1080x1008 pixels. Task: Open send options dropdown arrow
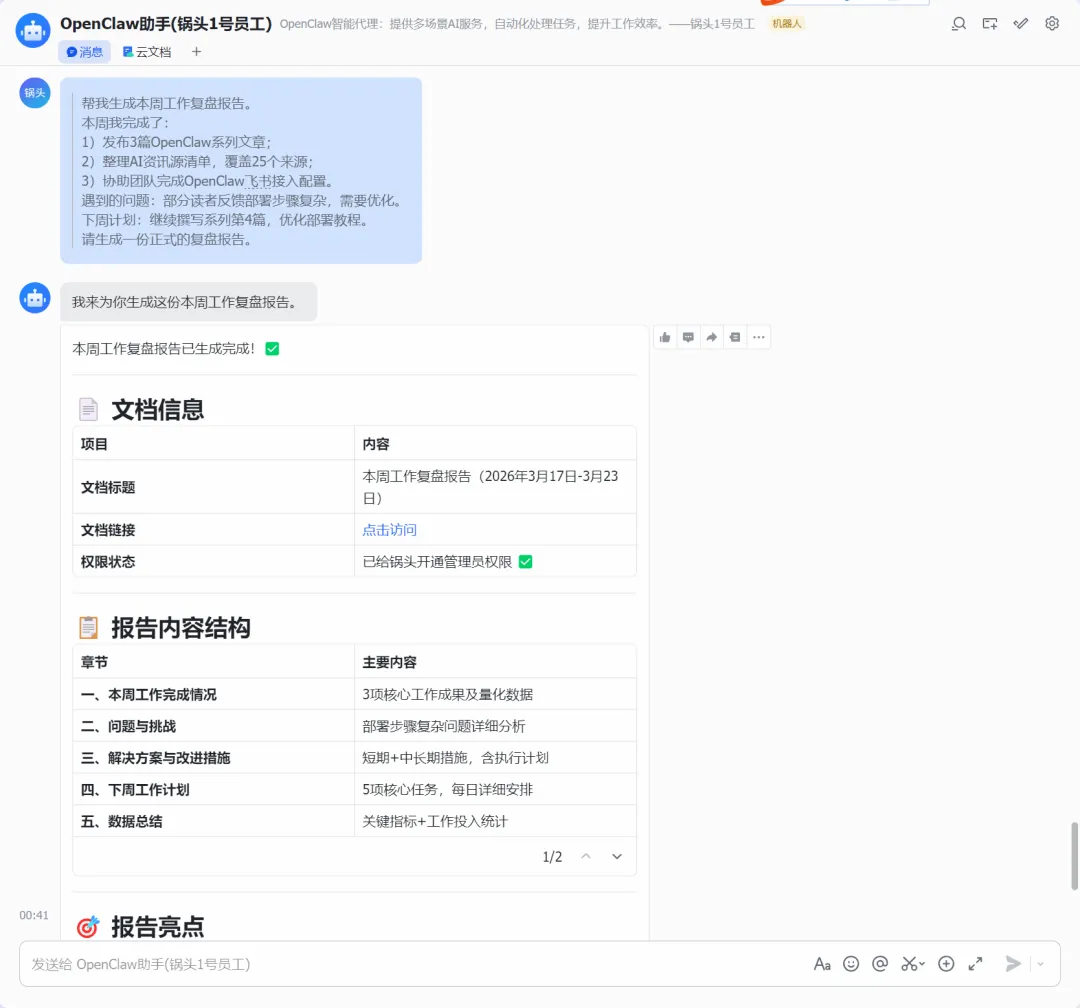(x=1041, y=964)
